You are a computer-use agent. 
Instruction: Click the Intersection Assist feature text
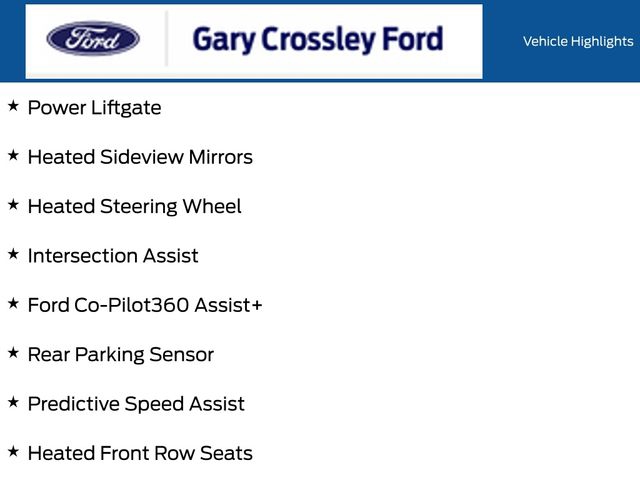click(113, 256)
